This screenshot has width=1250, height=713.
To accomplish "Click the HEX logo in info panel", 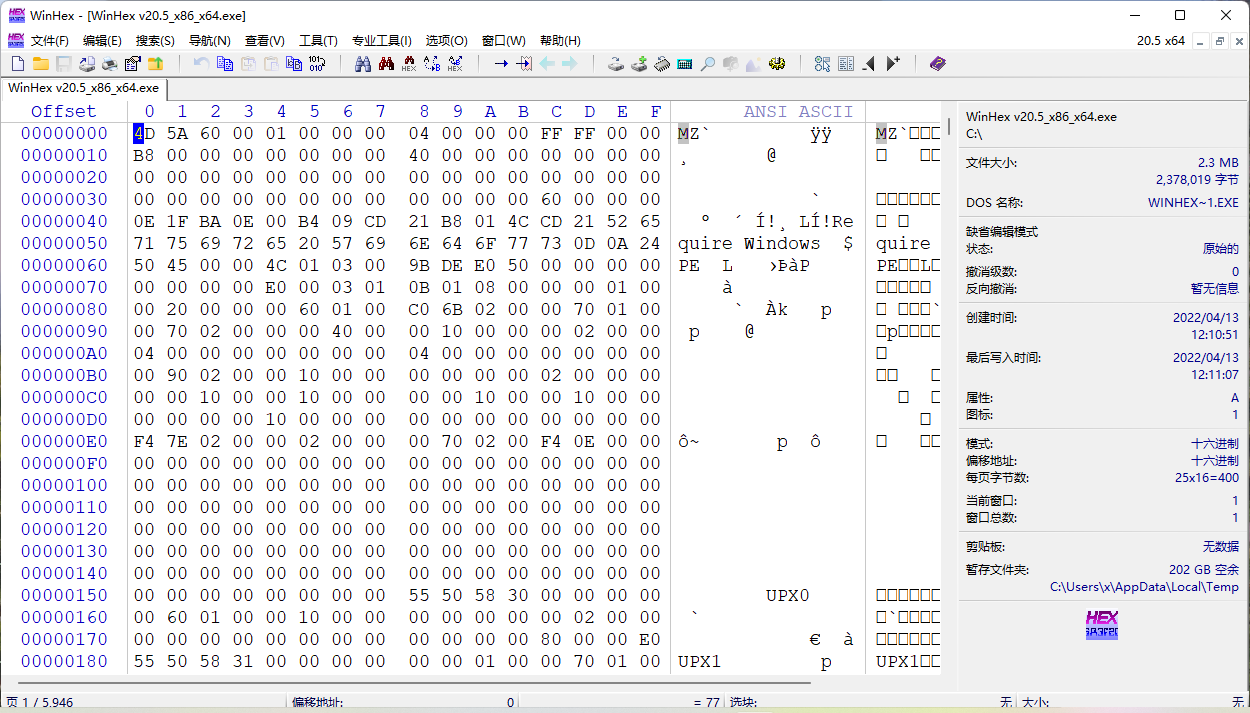I will pyautogui.click(x=1102, y=625).
